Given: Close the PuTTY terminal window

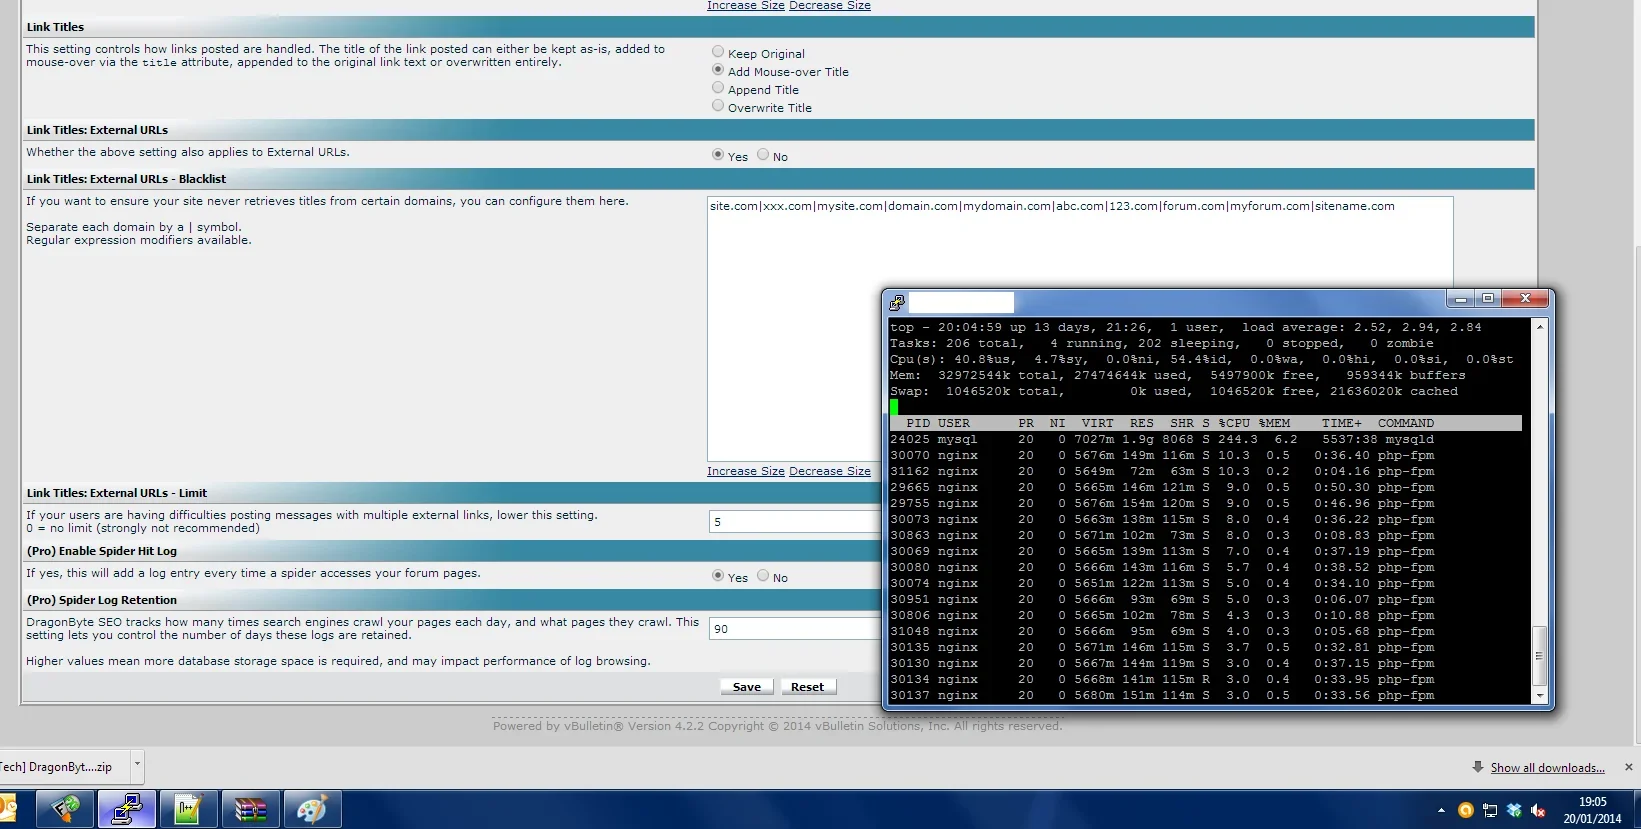Looking at the screenshot, I should (x=1525, y=299).
